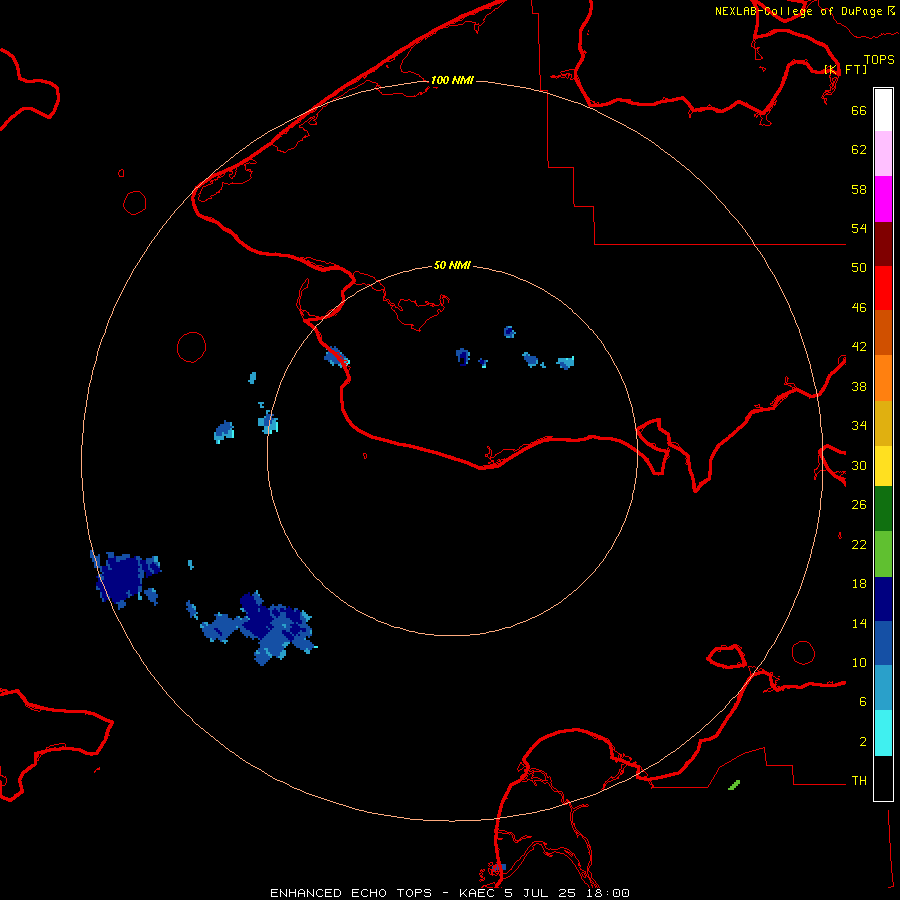The image size is (900, 900).
Task: Click the 62 value on the legend
Action: [x=859, y=150]
